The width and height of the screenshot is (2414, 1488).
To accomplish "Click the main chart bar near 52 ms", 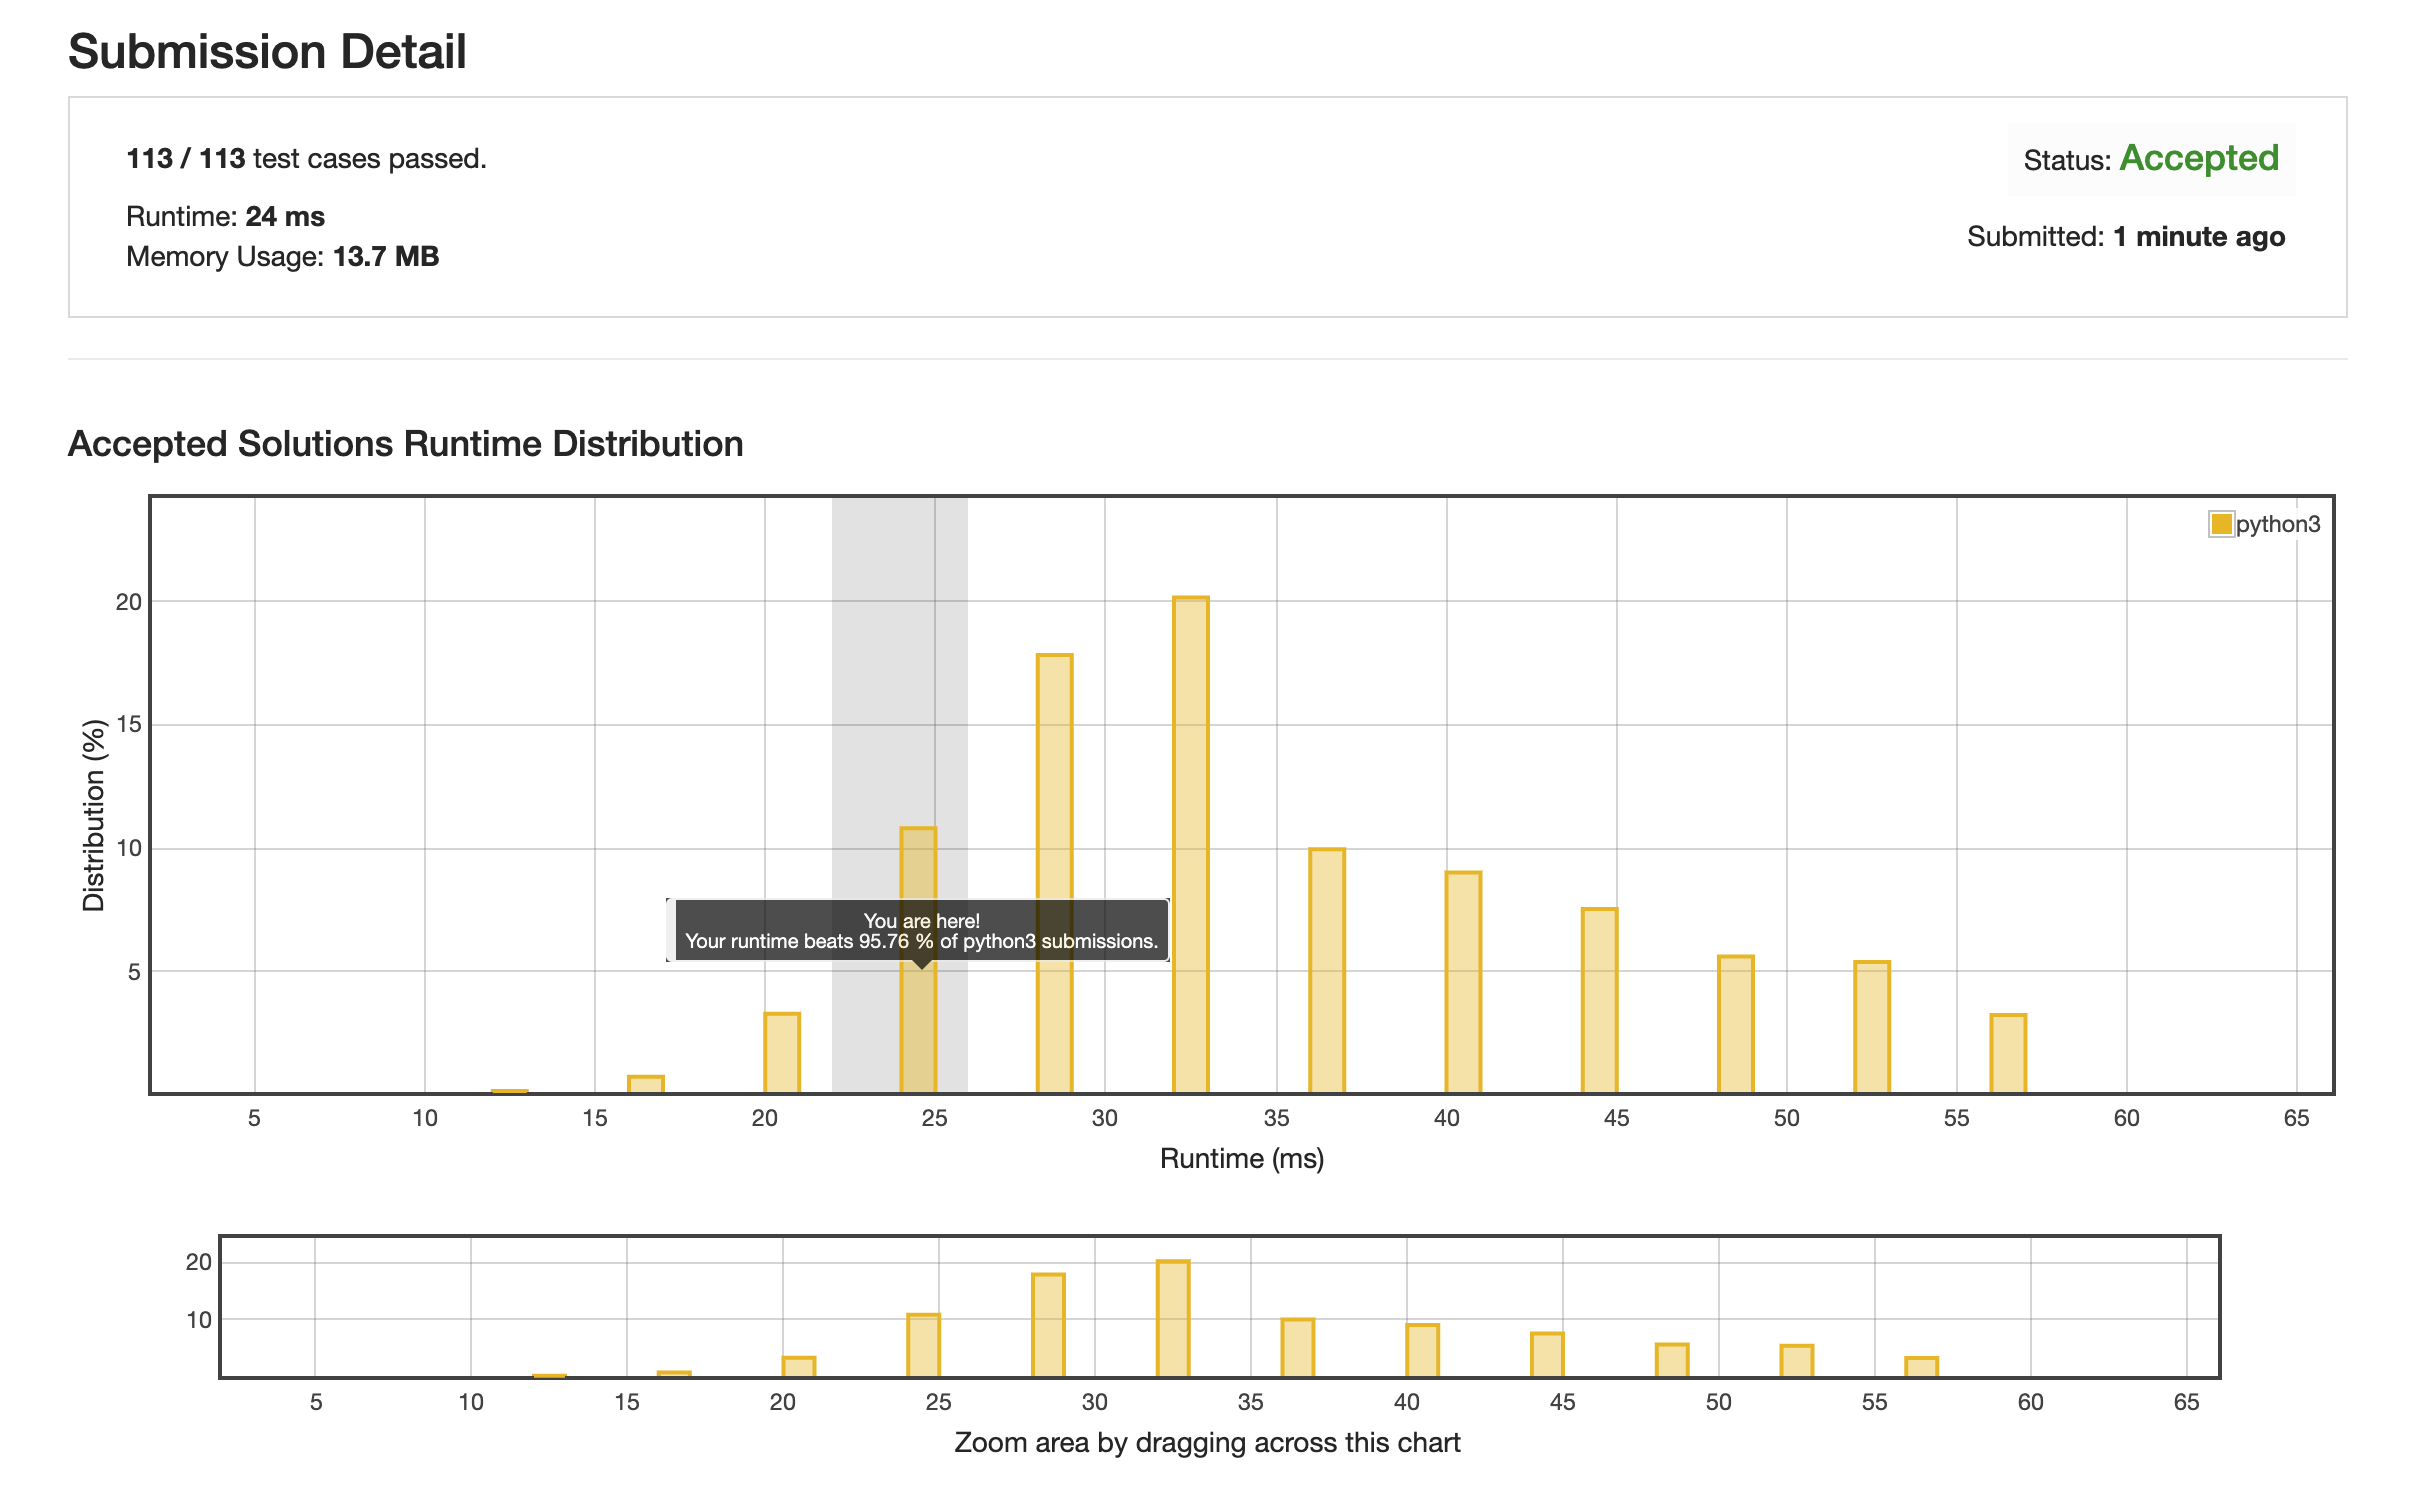I will coord(1871,1026).
